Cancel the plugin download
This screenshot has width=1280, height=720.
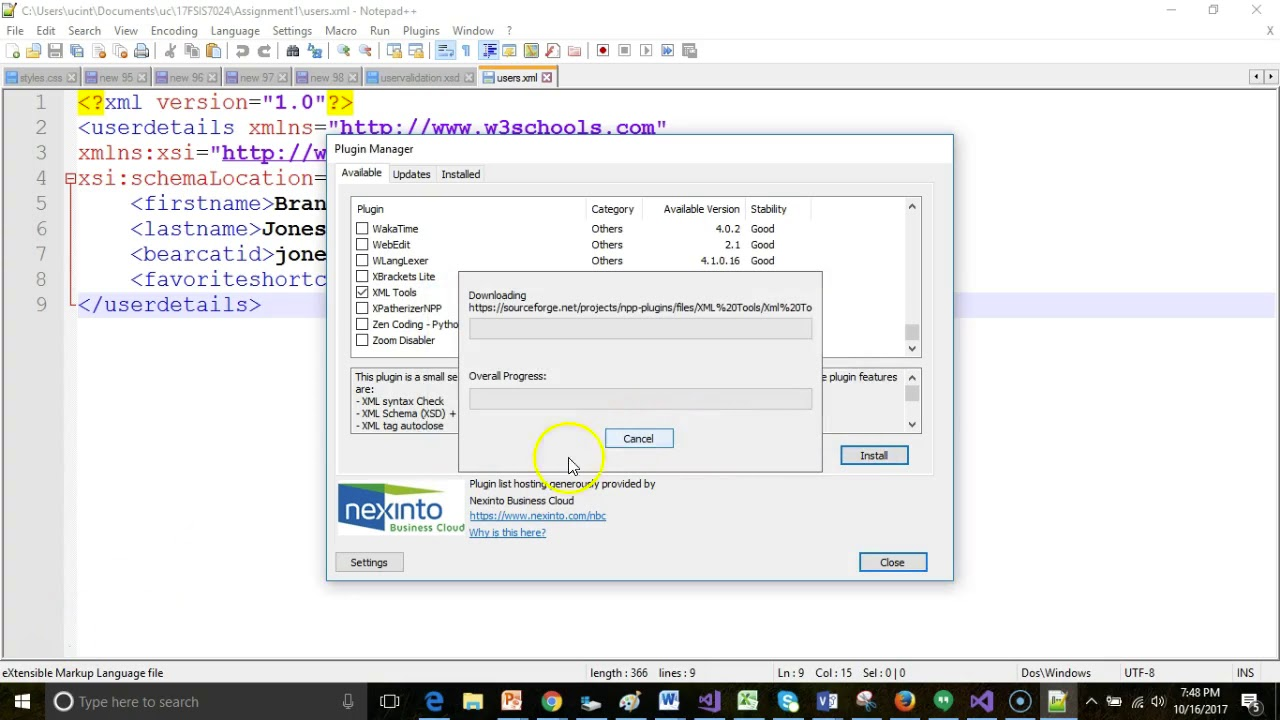pyautogui.click(x=638, y=439)
